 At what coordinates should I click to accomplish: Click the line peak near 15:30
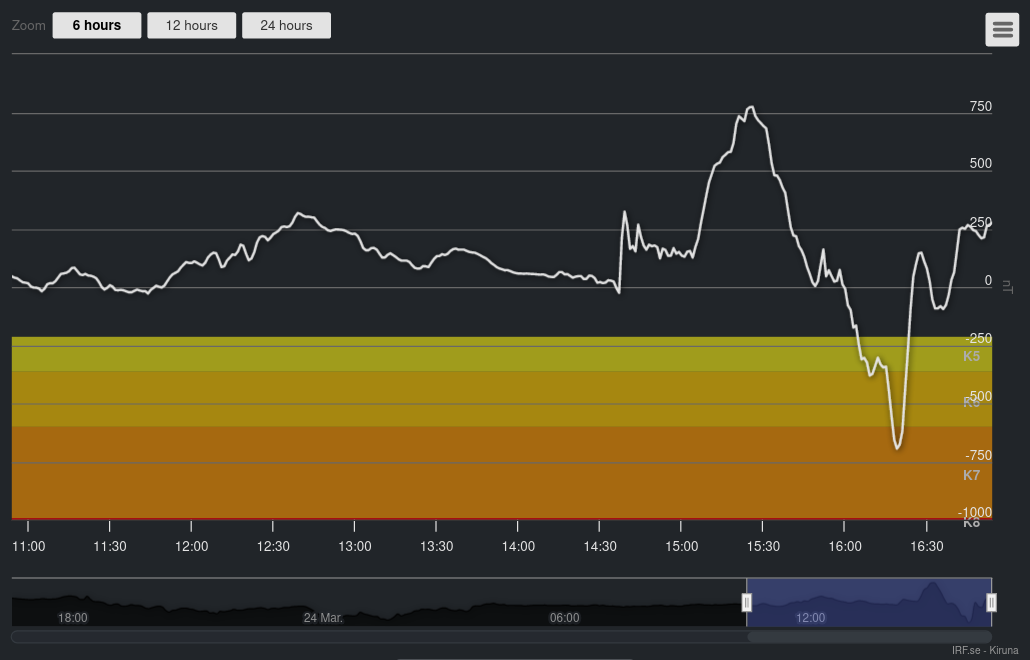point(750,107)
